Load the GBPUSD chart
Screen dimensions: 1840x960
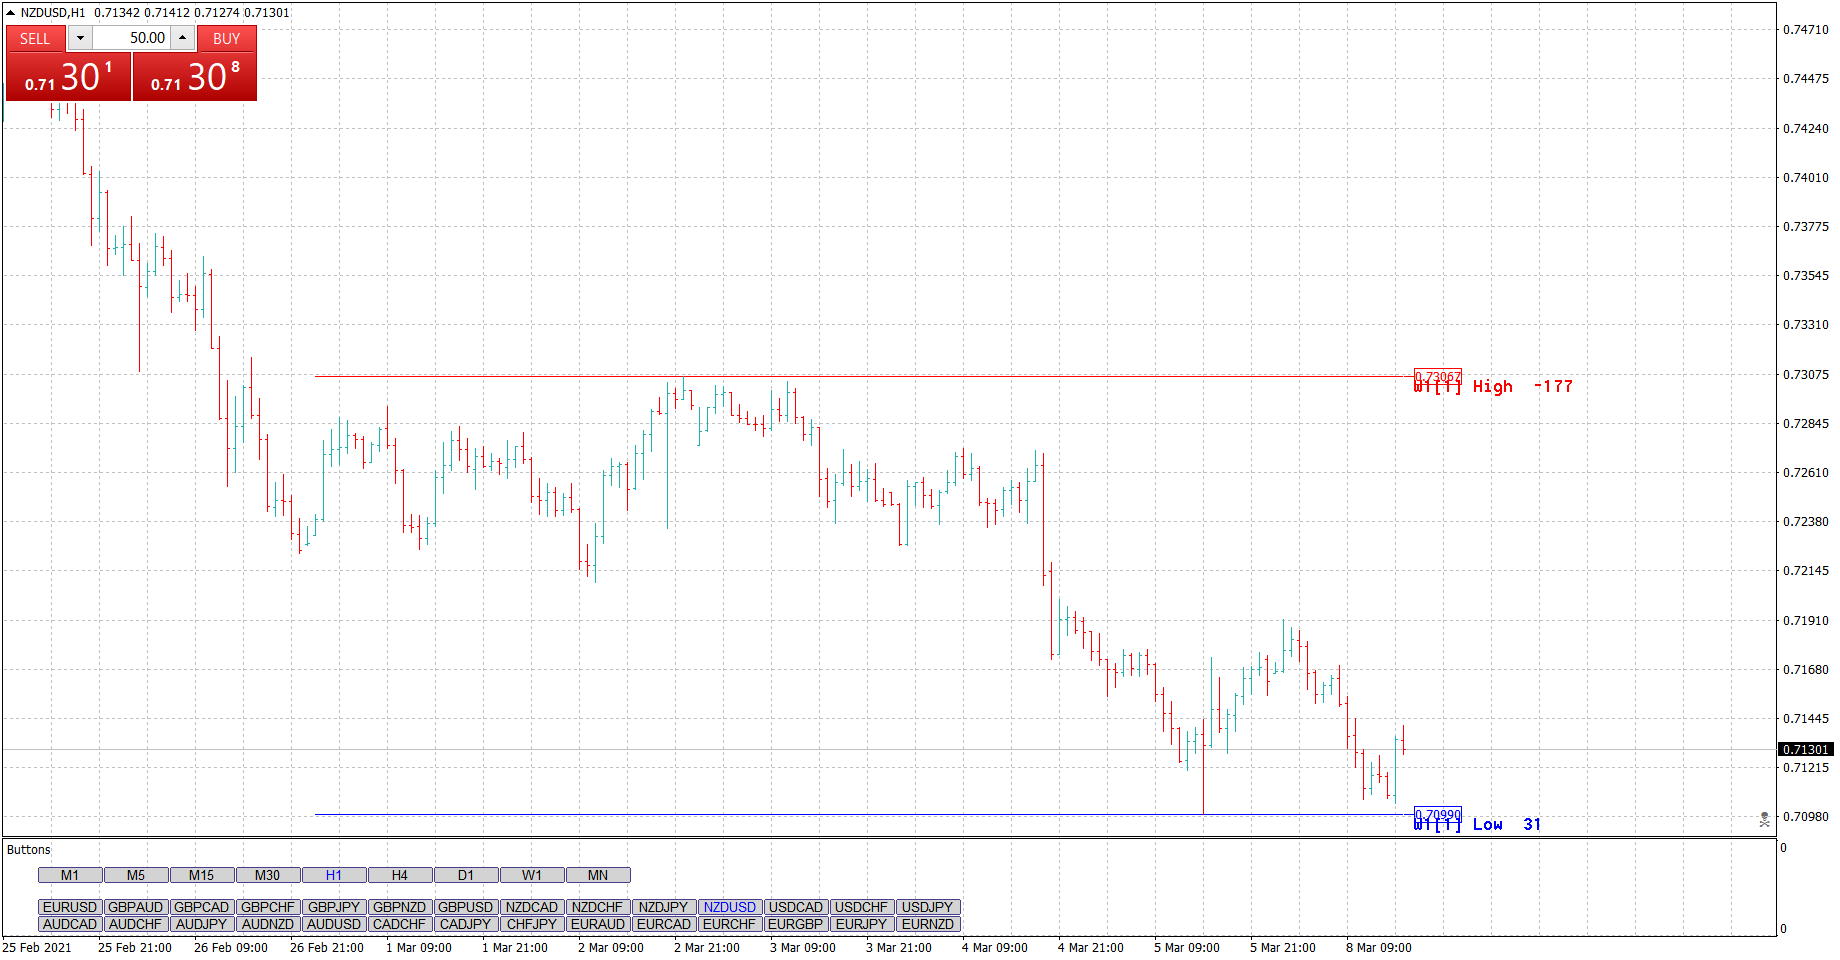click(x=466, y=907)
